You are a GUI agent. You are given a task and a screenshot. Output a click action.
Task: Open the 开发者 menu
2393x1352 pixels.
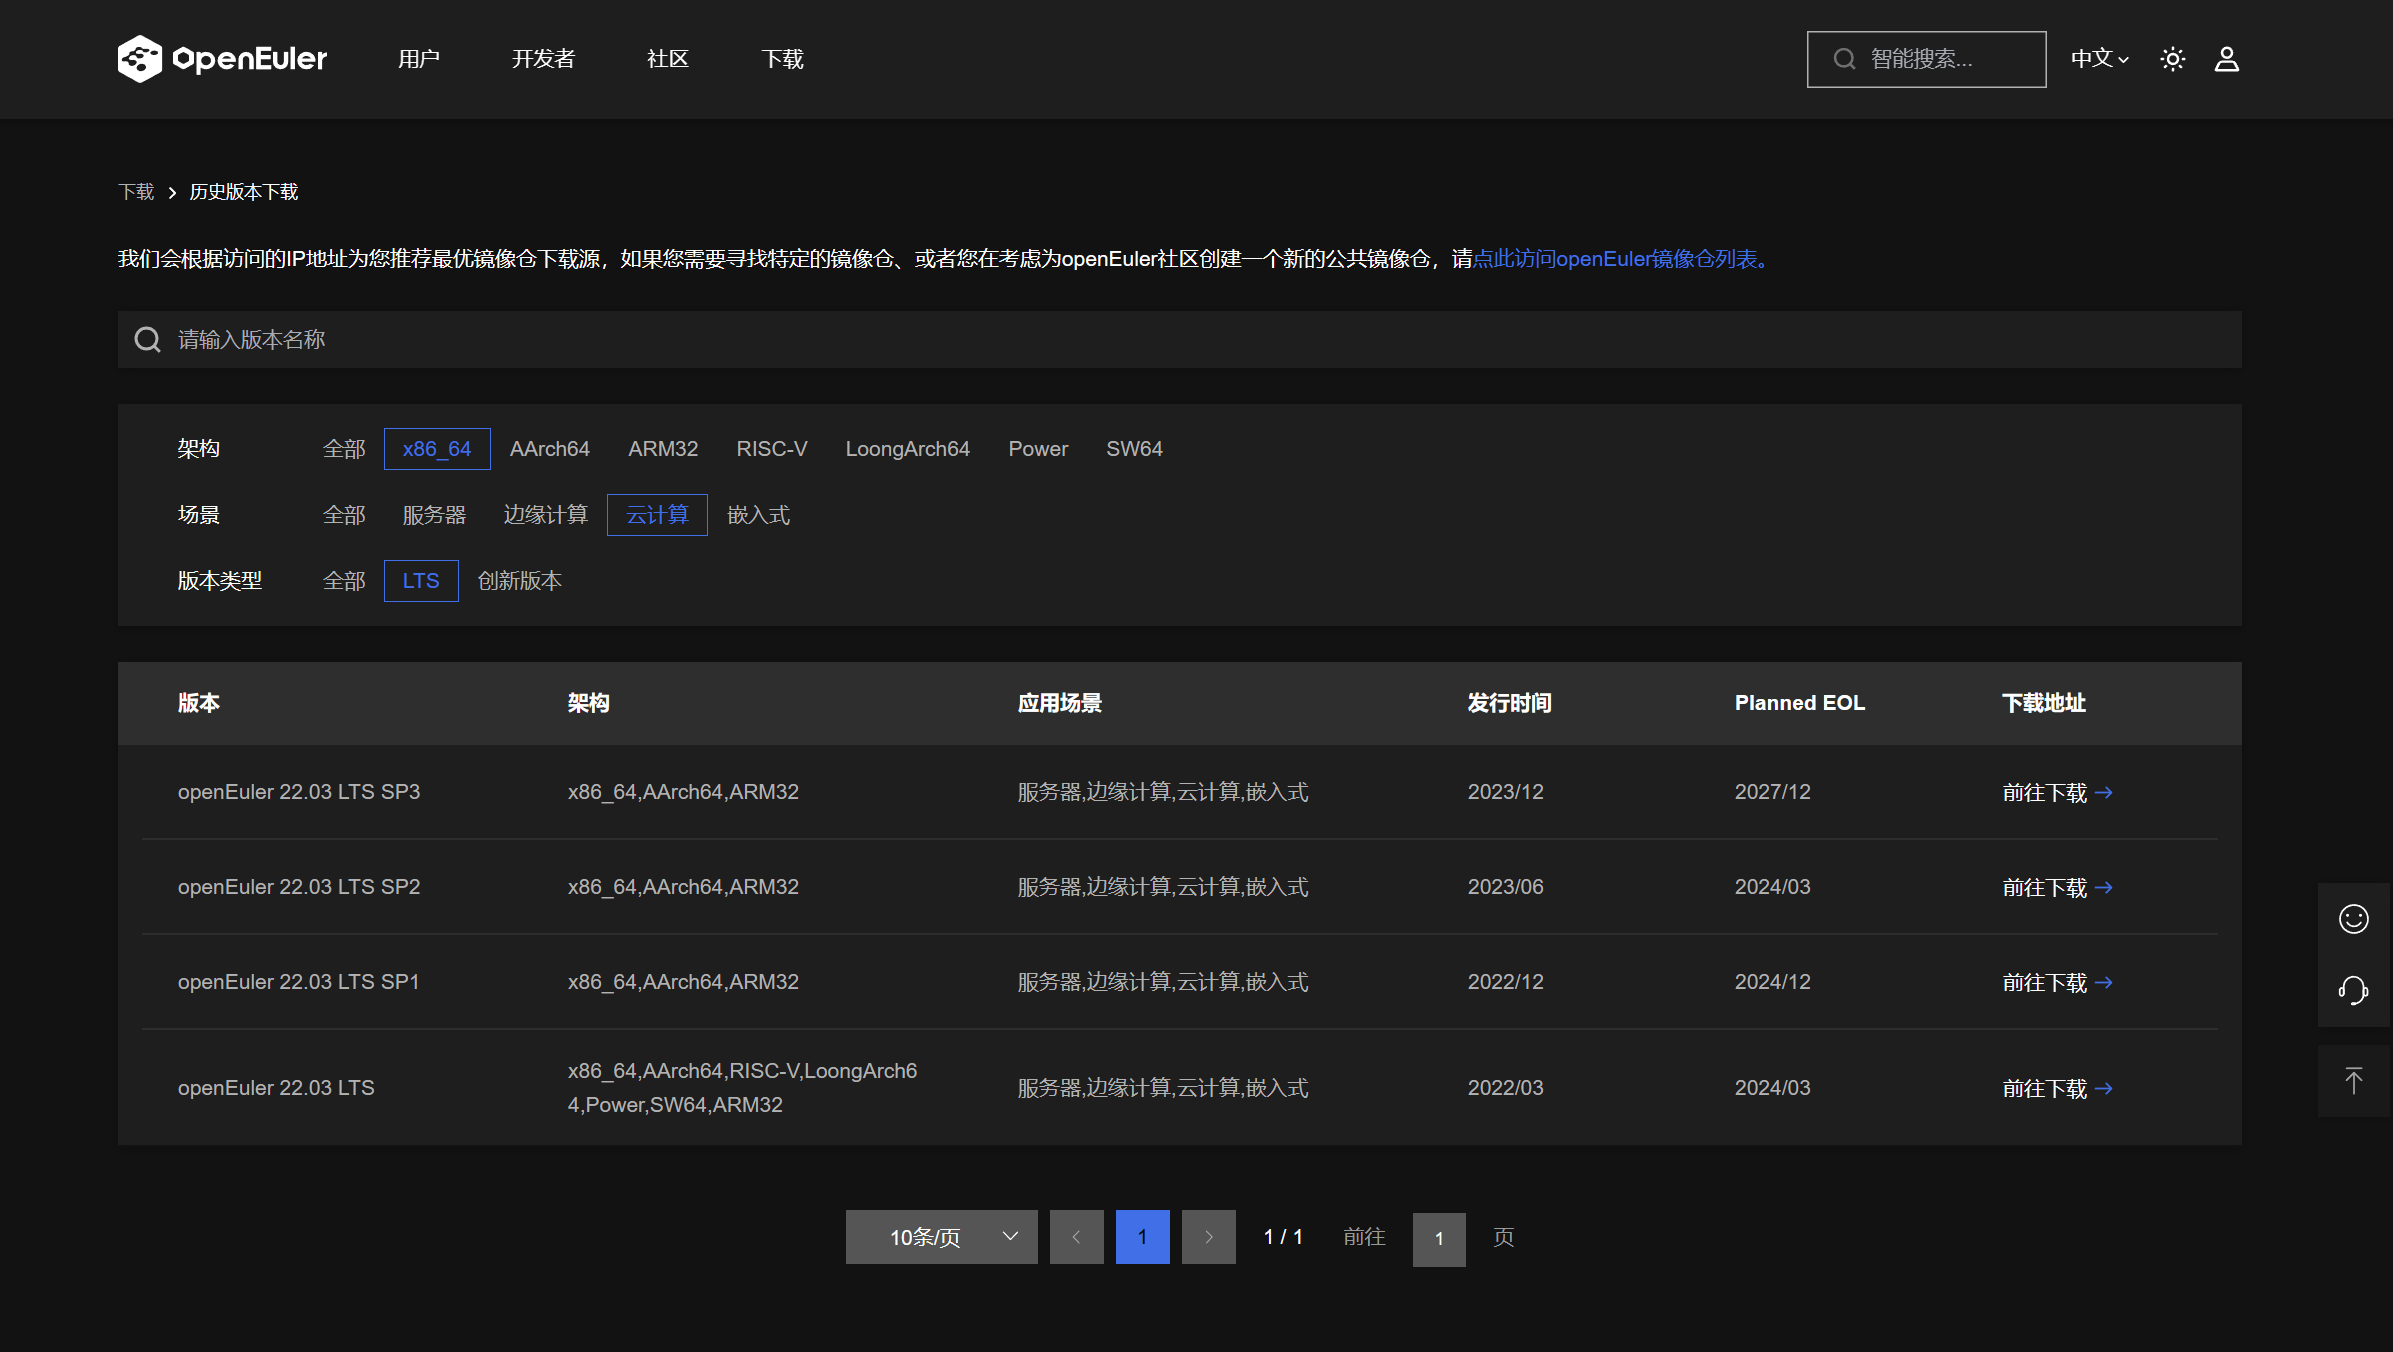(x=543, y=59)
